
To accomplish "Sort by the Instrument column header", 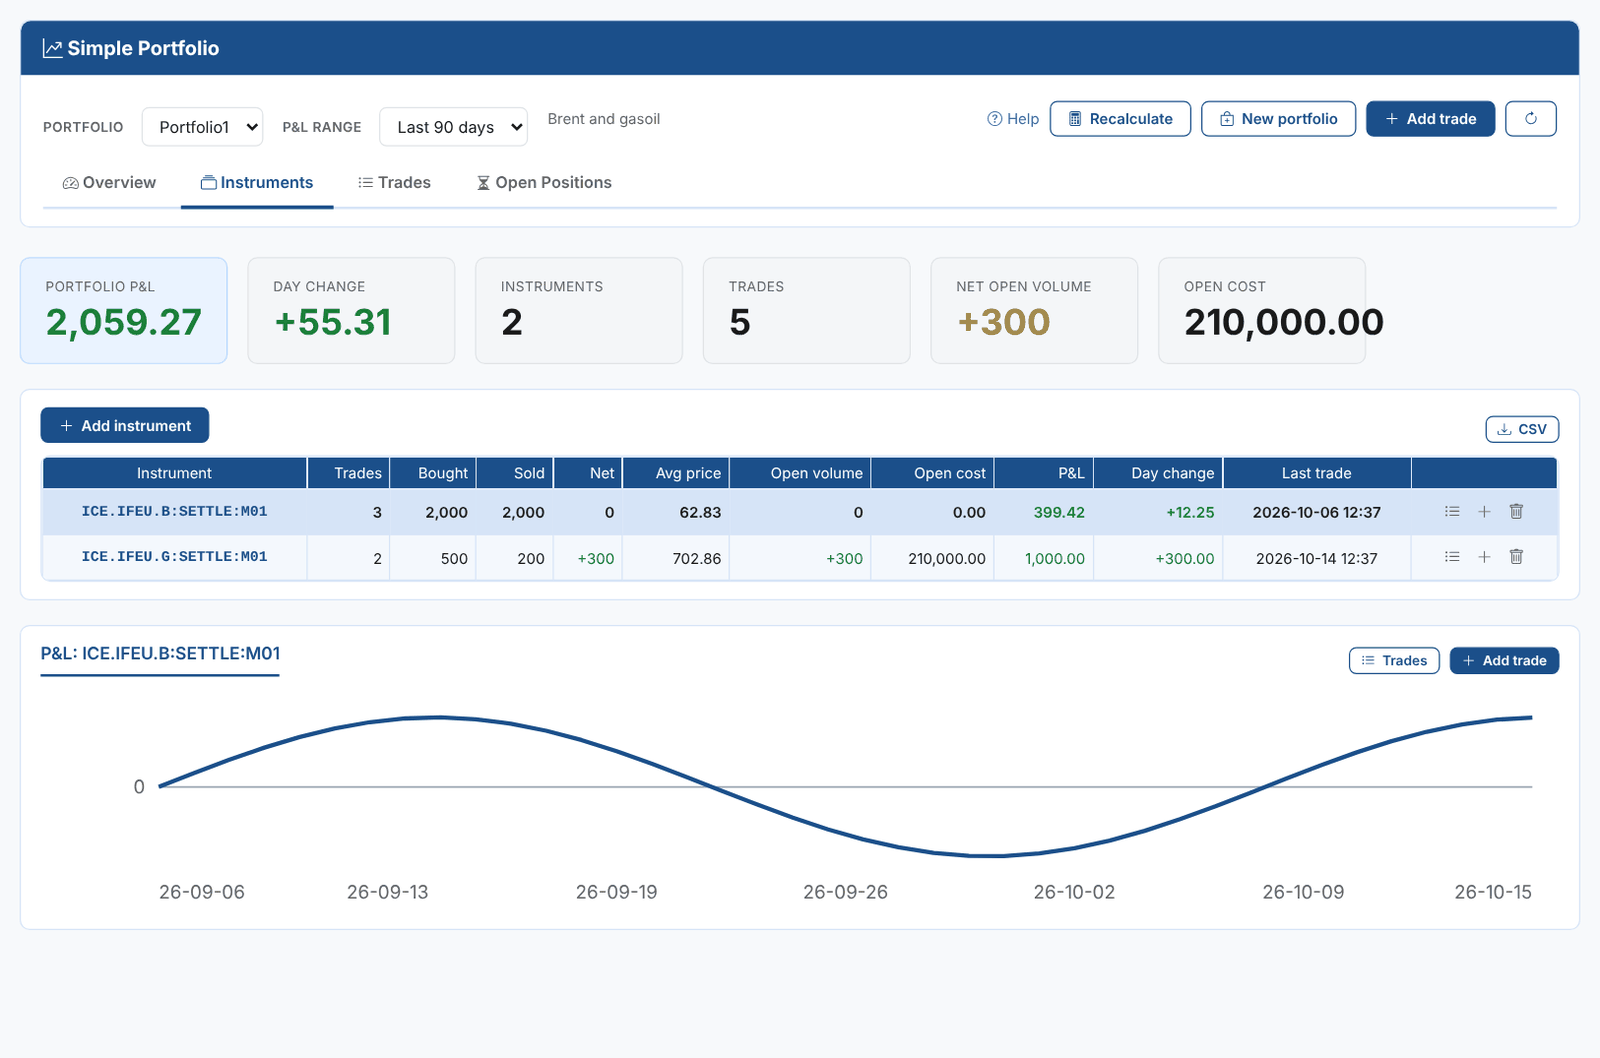I will click(x=174, y=473).
